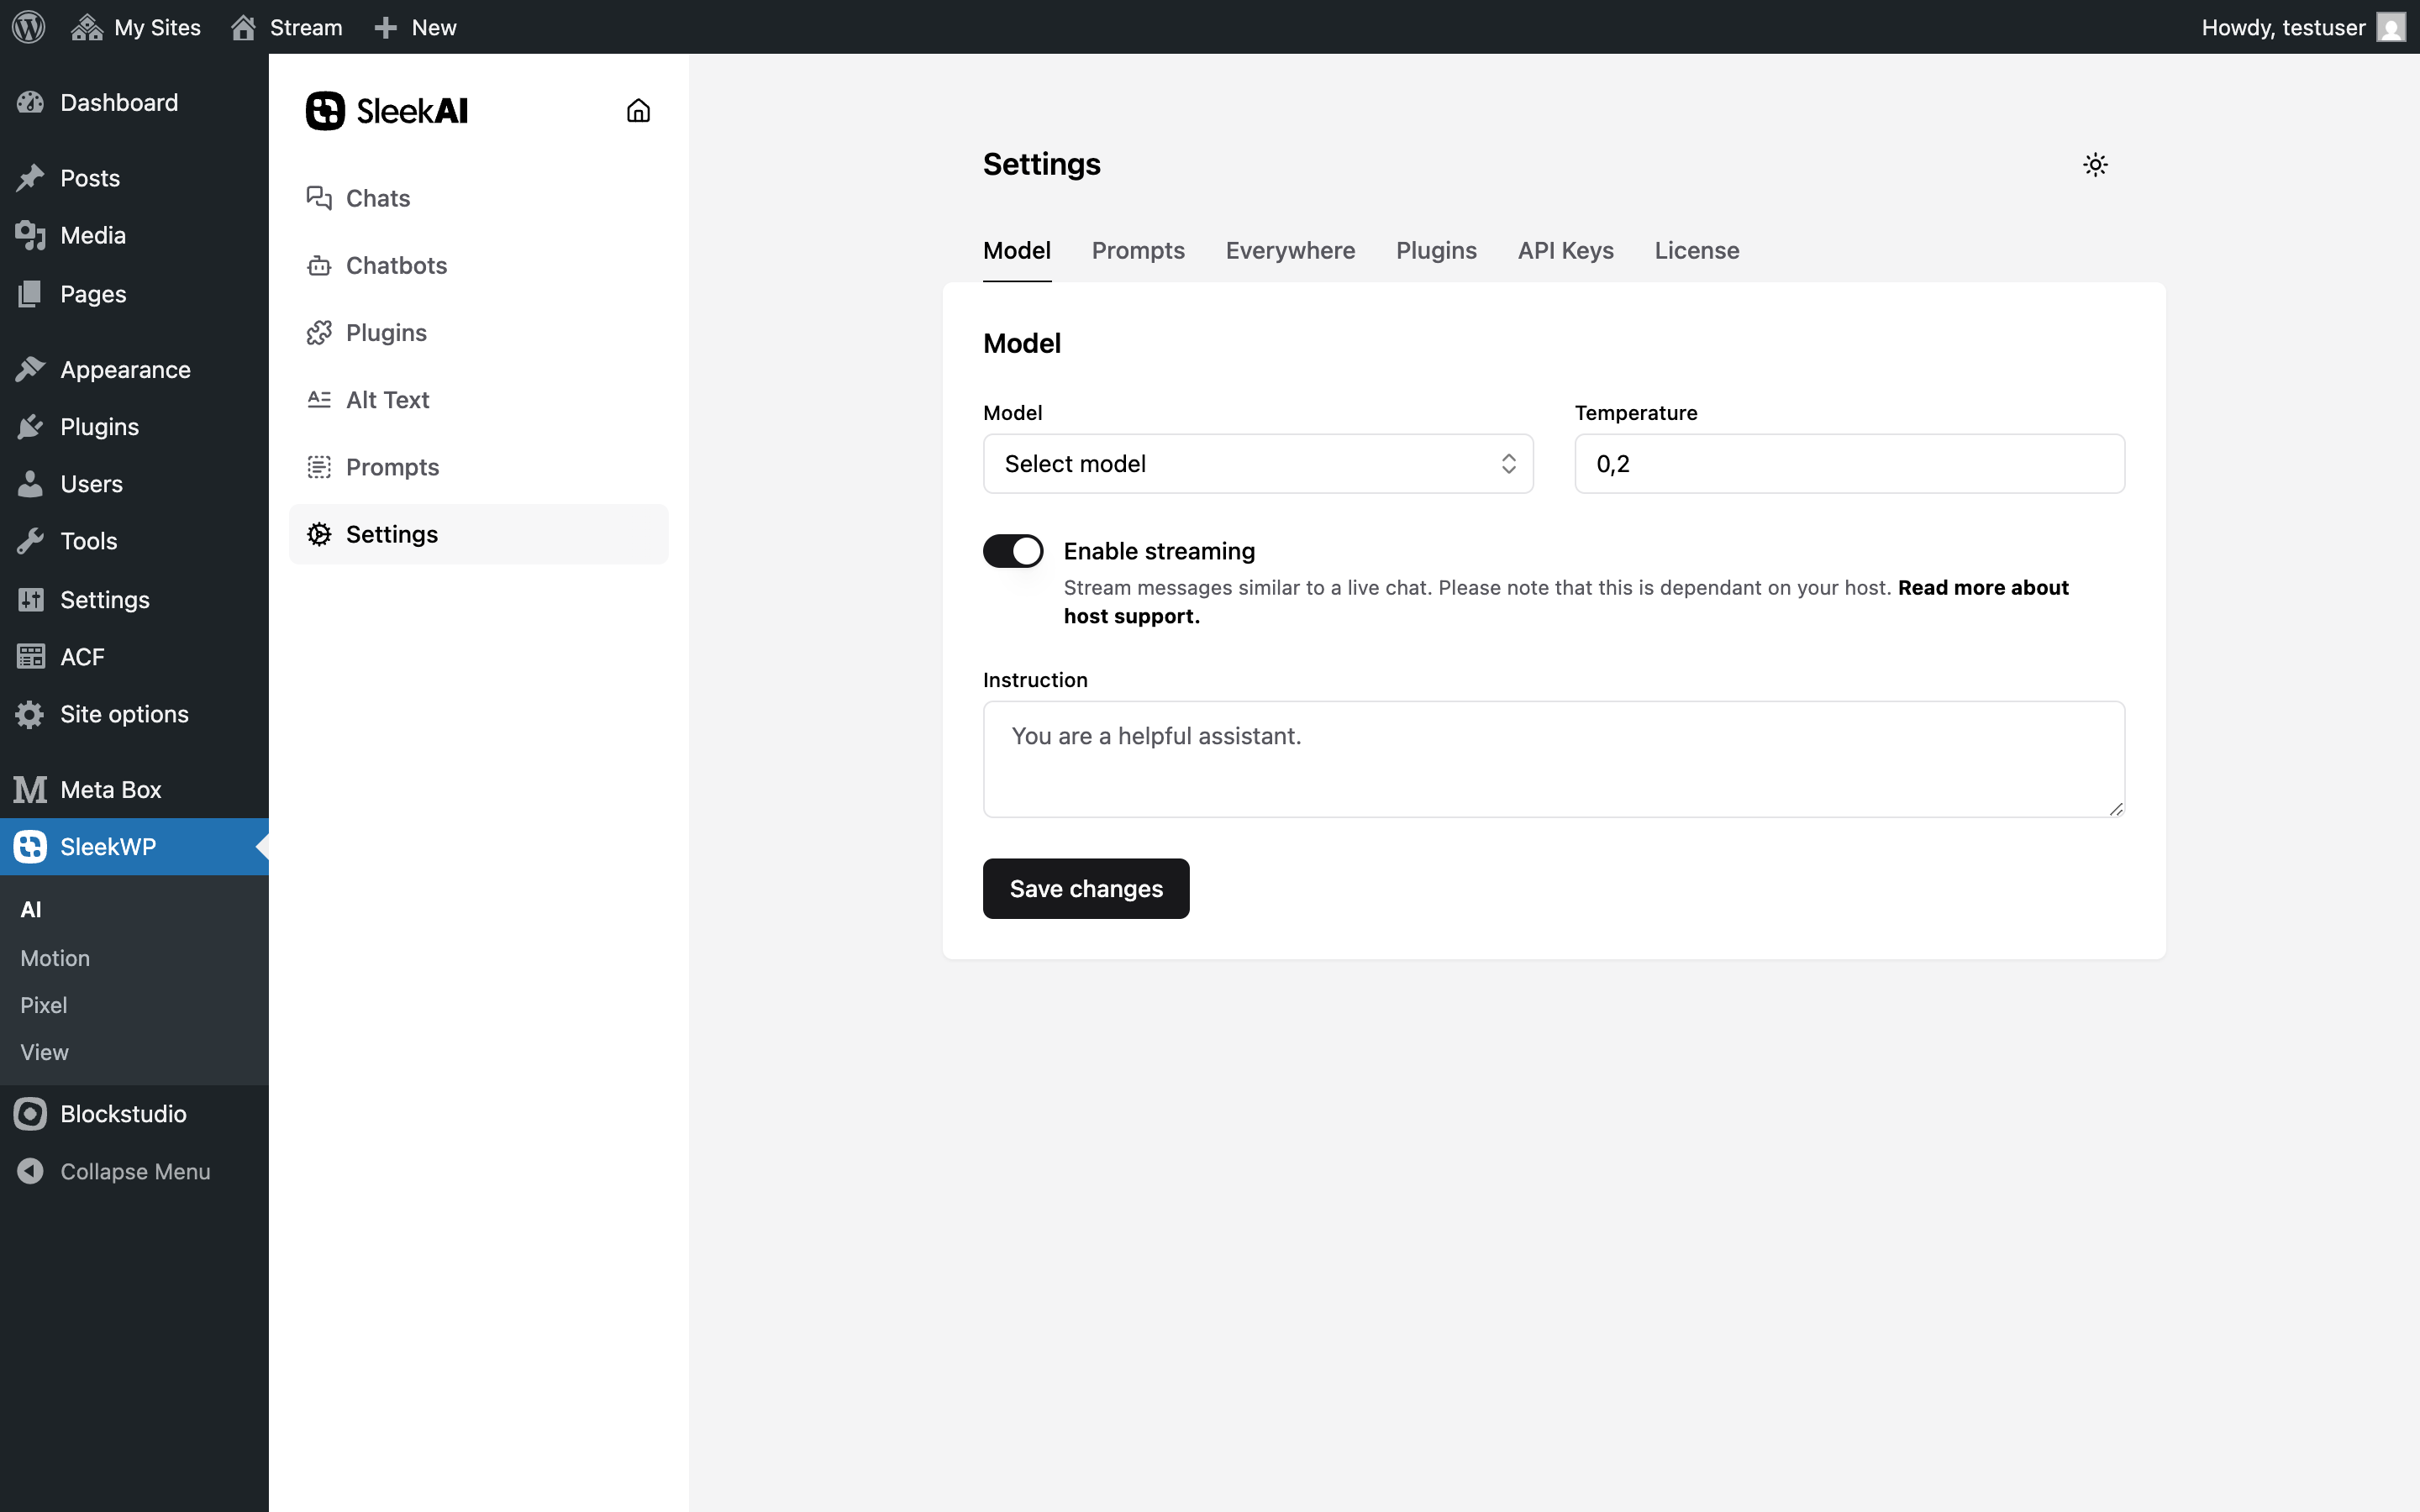Screen dimensions: 2420x1512
Task: Click the Chatbots robot icon
Action: (319, 265)
